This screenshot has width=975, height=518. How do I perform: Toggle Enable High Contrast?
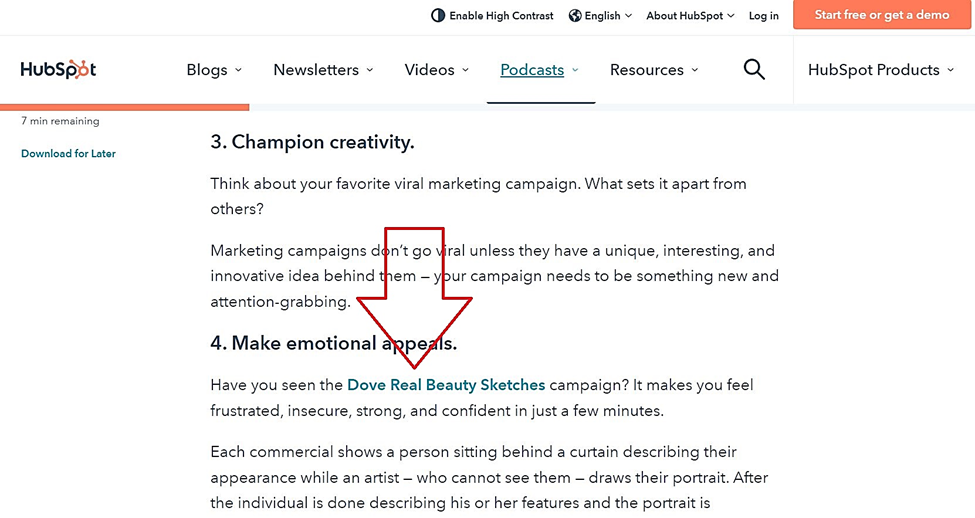tap(492, 16)
